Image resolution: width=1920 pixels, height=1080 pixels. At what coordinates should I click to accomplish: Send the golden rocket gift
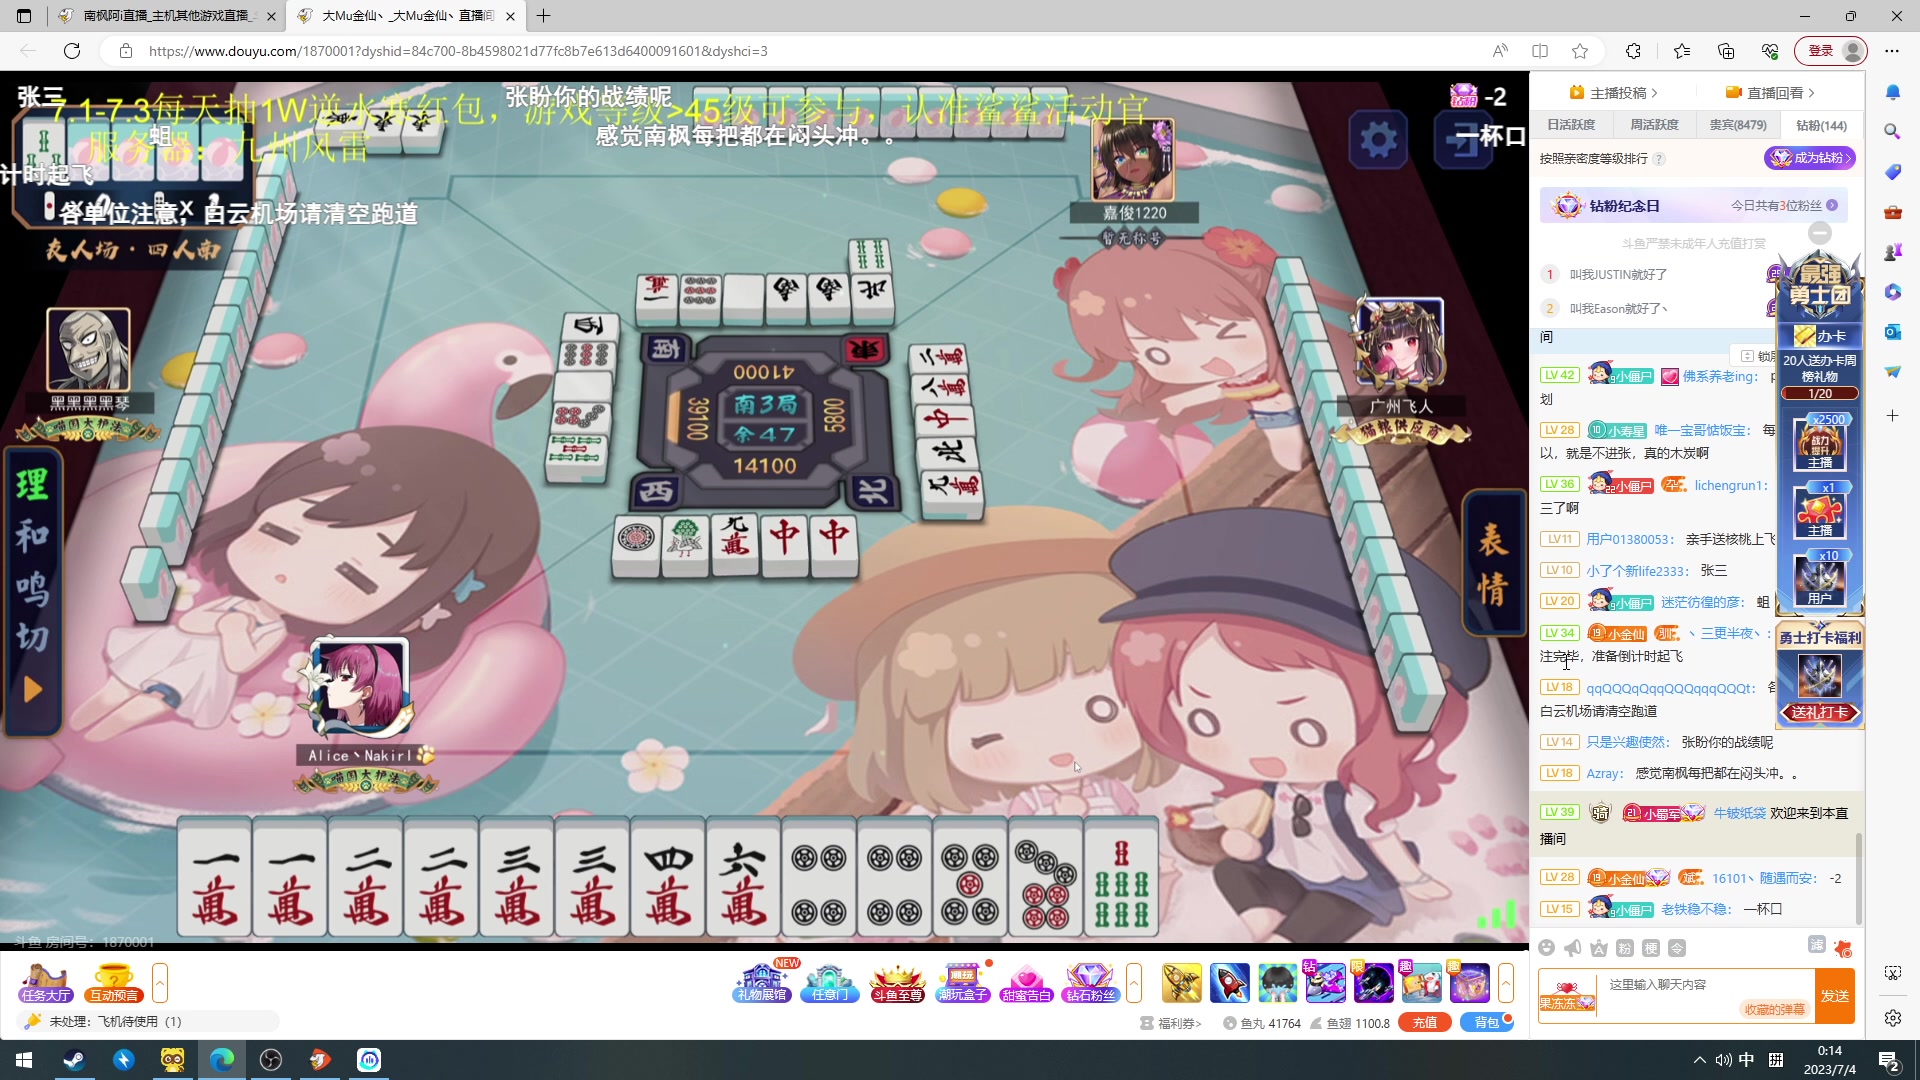1181,983
